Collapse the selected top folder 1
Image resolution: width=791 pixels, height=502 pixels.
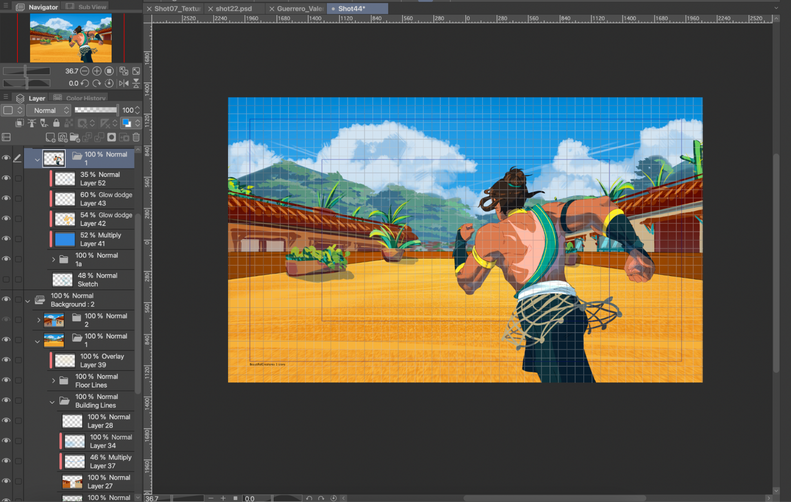(37, 159)
